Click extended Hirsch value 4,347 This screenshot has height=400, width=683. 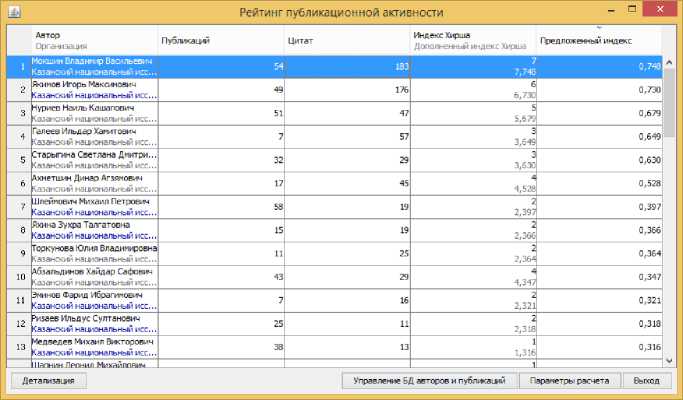[x=525, y=282]
